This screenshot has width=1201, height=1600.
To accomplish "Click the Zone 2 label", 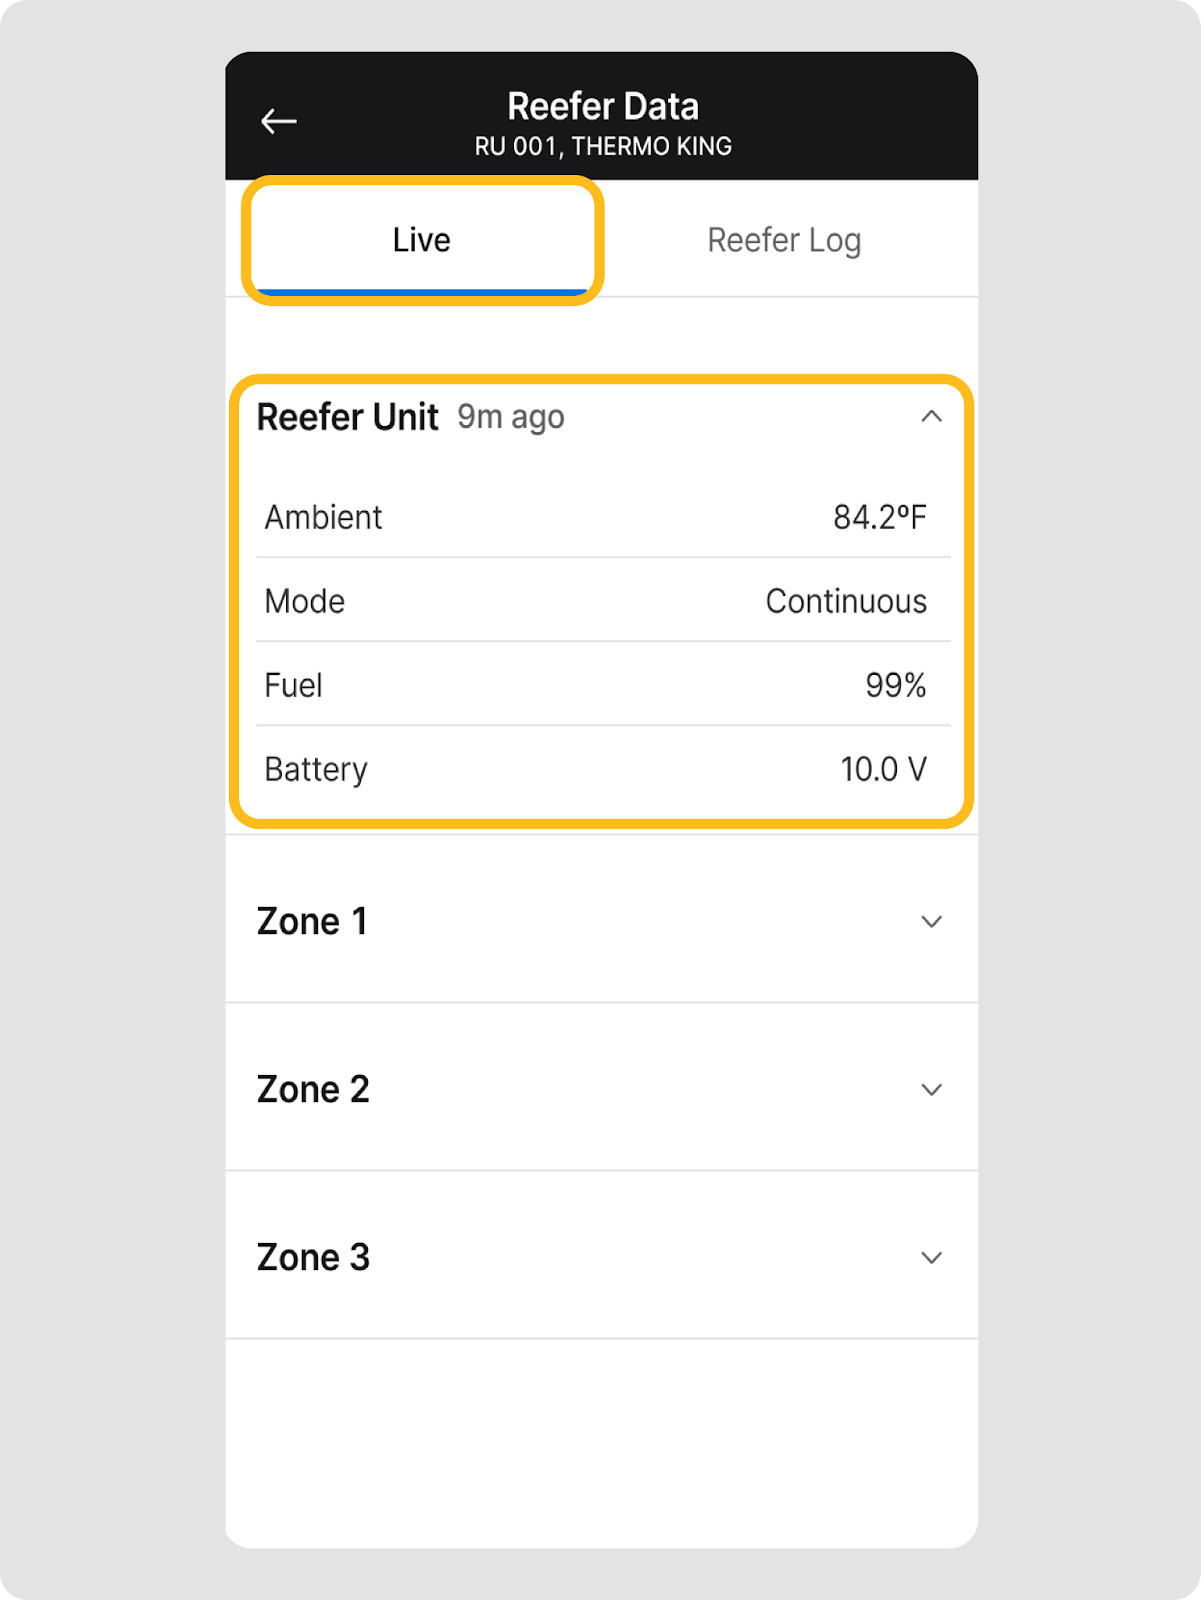I will (313, 1089).
